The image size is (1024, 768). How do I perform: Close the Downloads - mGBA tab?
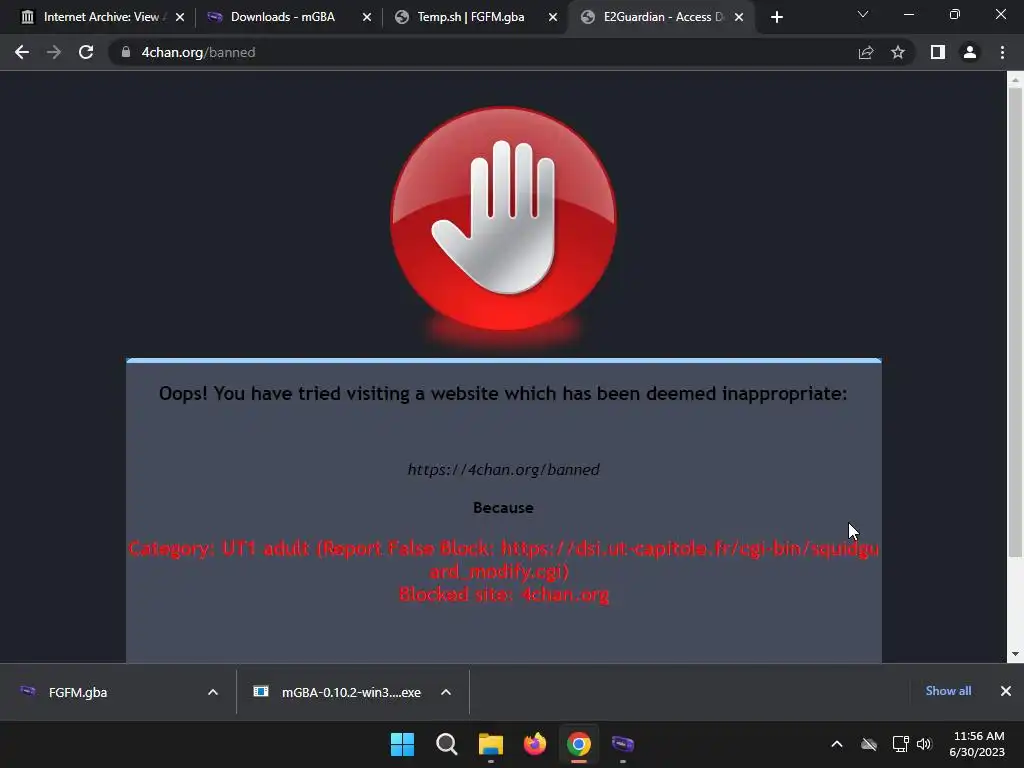[x=367, y=17]
